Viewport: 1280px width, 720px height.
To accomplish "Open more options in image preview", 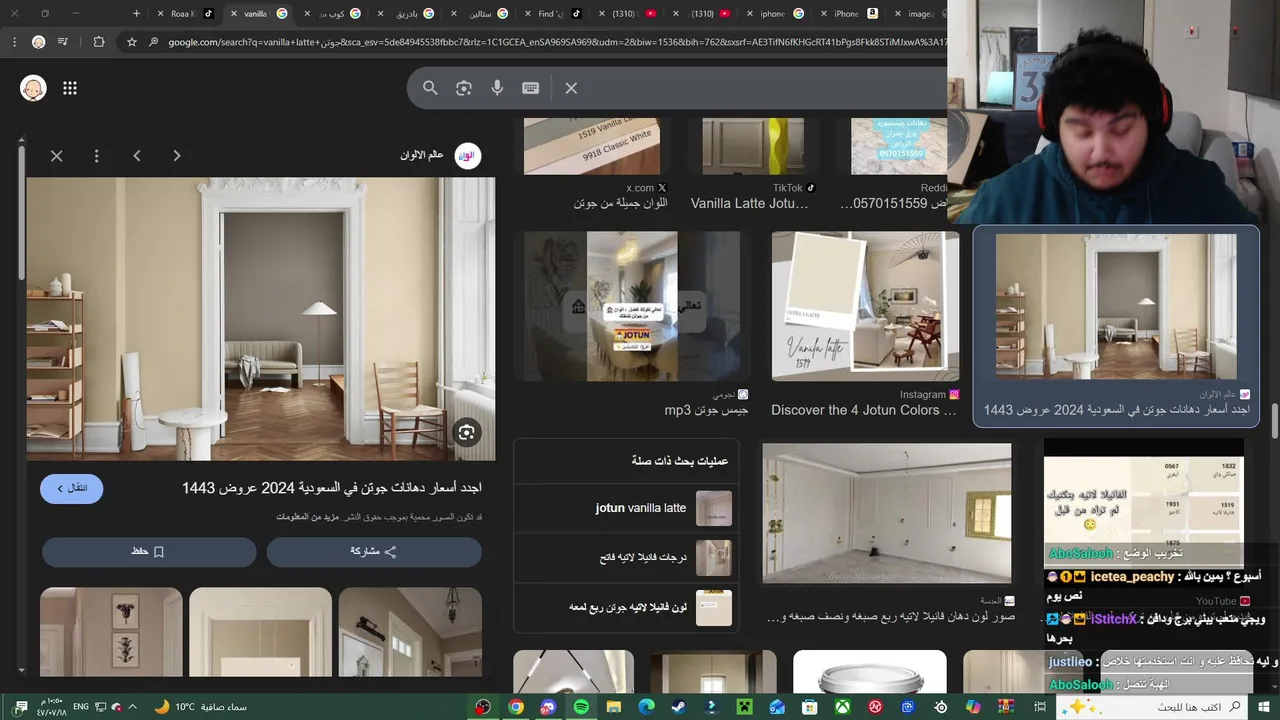I will tap(97, 156).
